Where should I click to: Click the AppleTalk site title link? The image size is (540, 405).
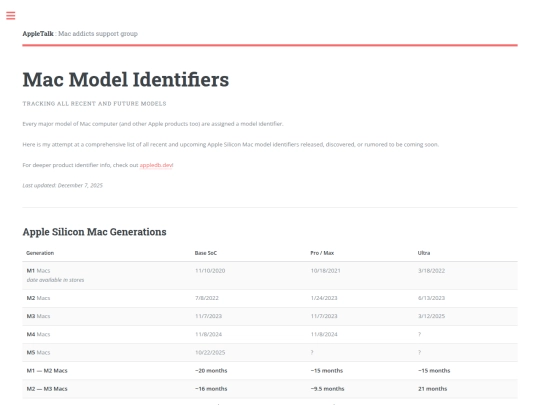coord(38,34)
